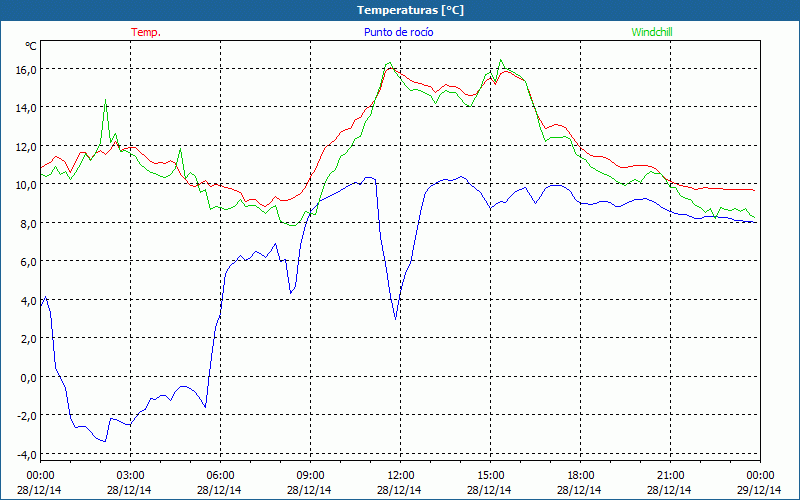800x500 pixels.
Task: Click the '03:00' time axis label
Action: (x=131, y=476)
